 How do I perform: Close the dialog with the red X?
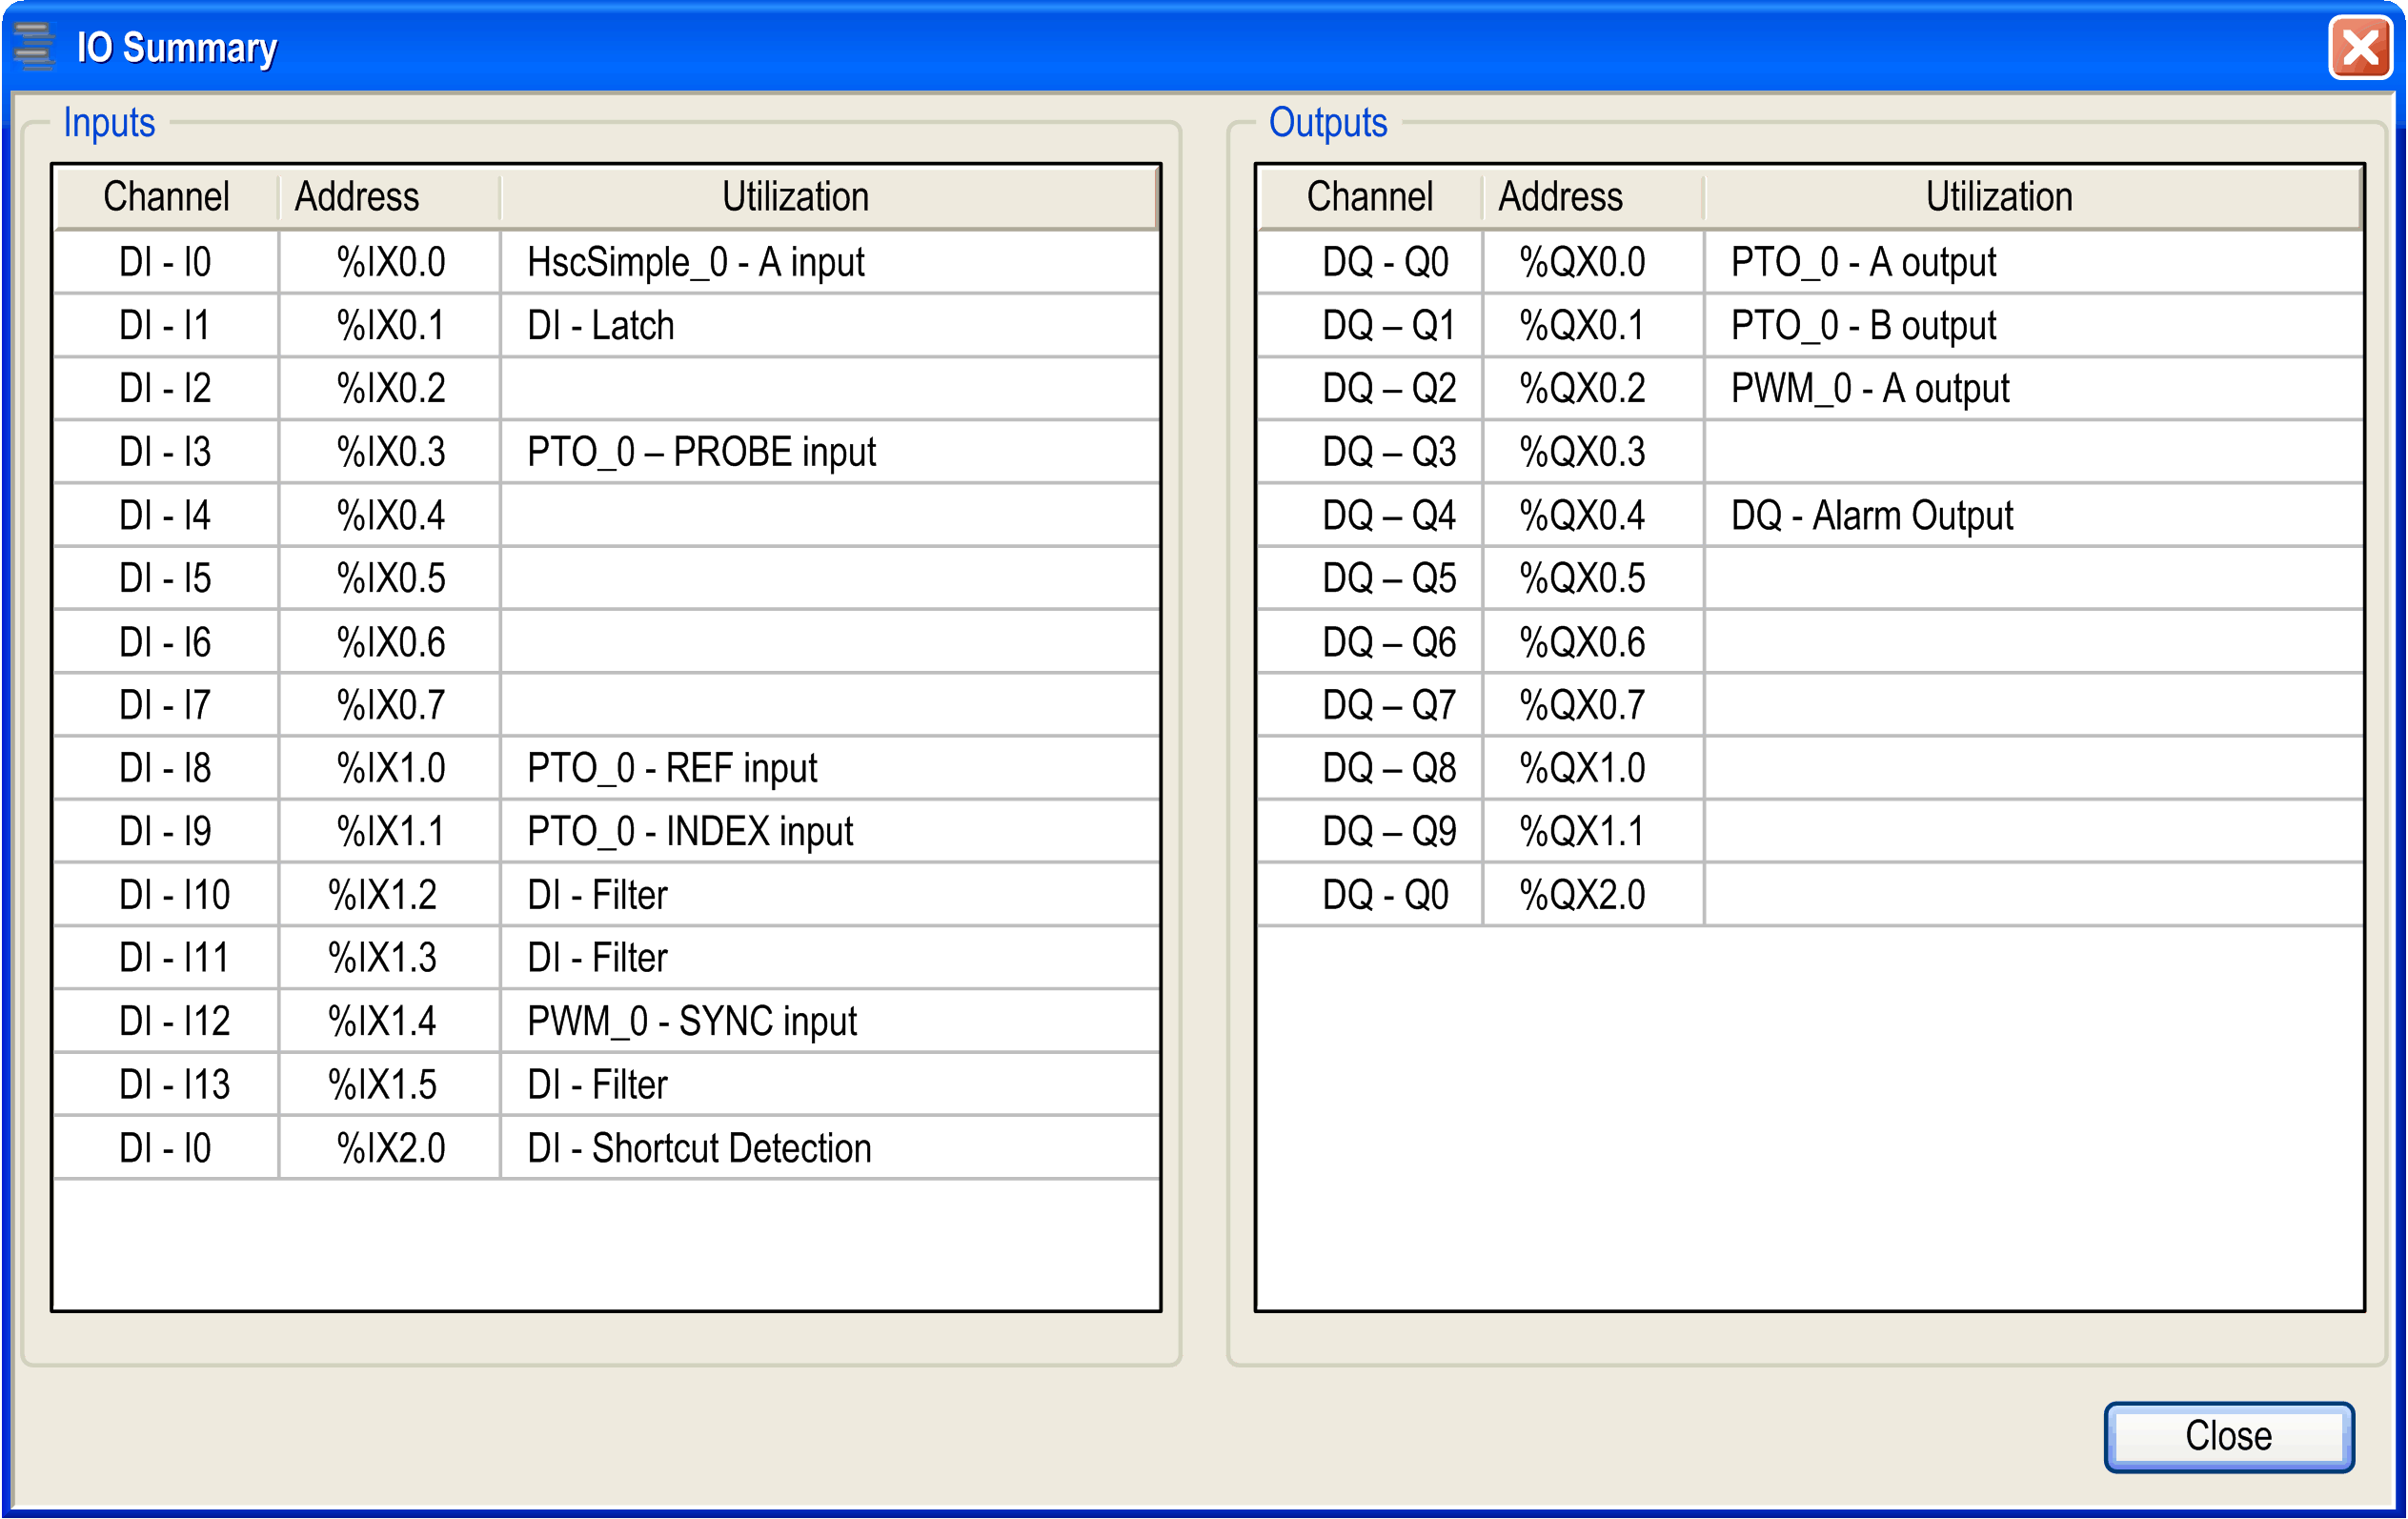point(2360,47)
